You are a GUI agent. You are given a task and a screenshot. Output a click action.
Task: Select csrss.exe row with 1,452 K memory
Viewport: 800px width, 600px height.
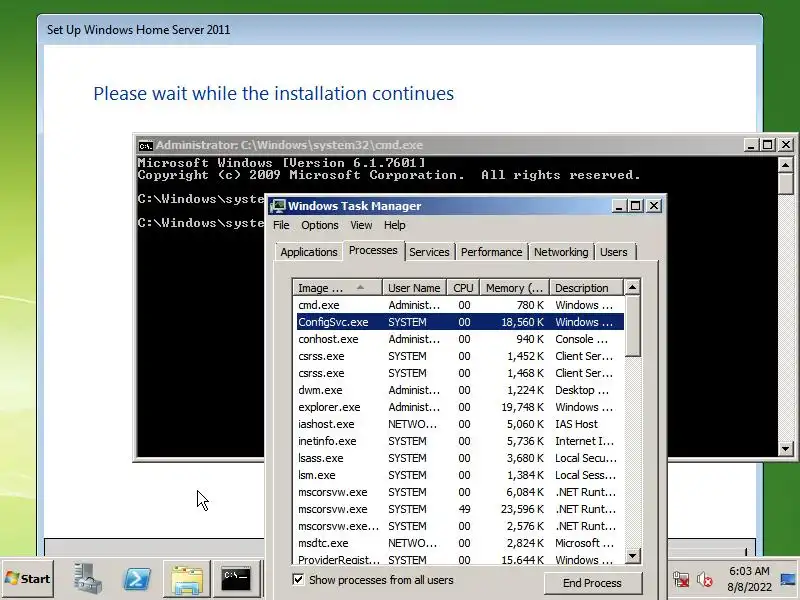click(460, 356)
